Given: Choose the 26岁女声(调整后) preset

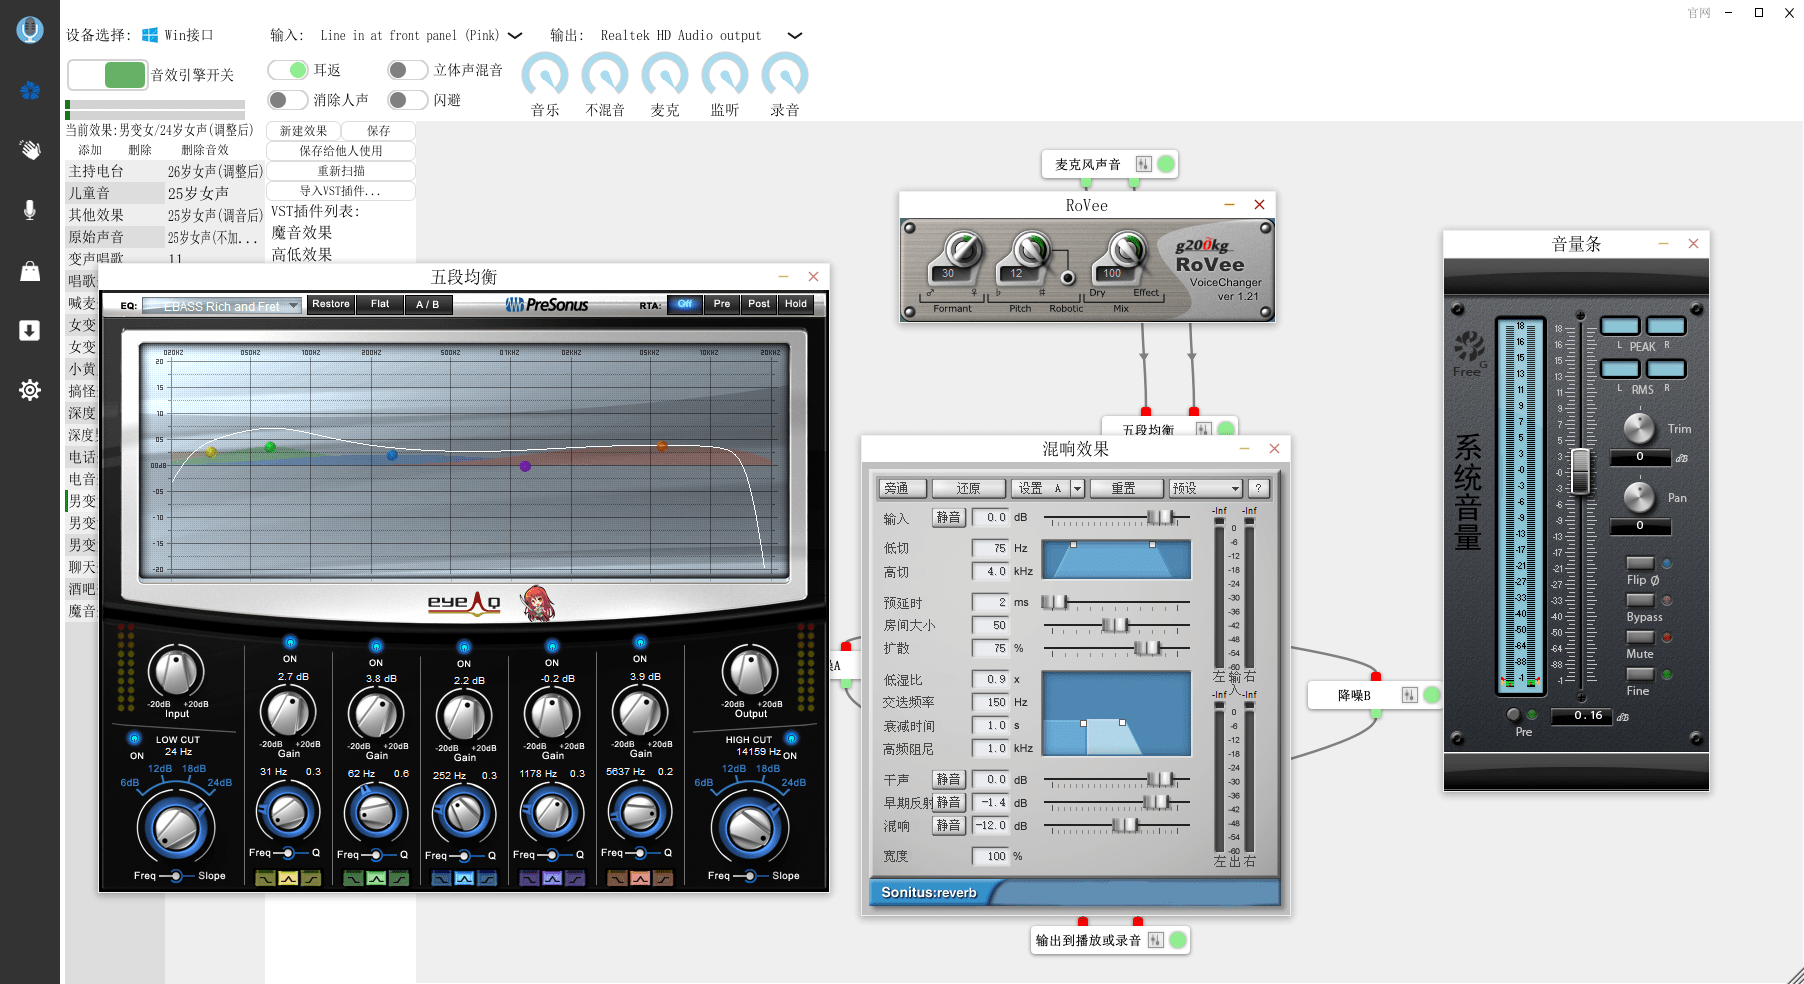Looking at the screenshot, I should coord(215,171).
